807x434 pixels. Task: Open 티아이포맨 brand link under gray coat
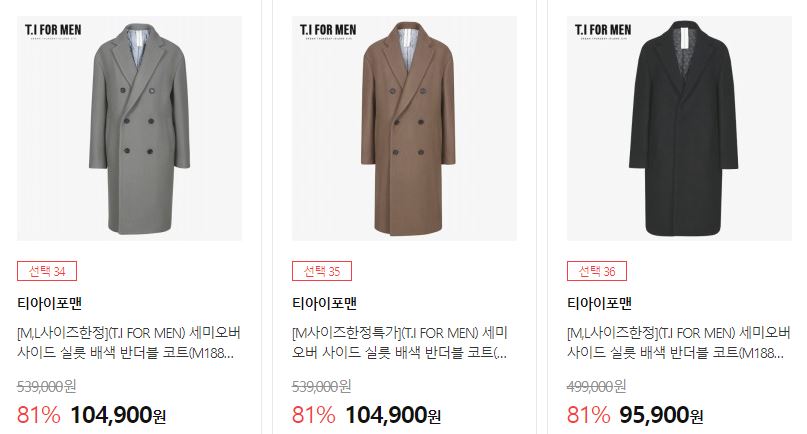49,303
